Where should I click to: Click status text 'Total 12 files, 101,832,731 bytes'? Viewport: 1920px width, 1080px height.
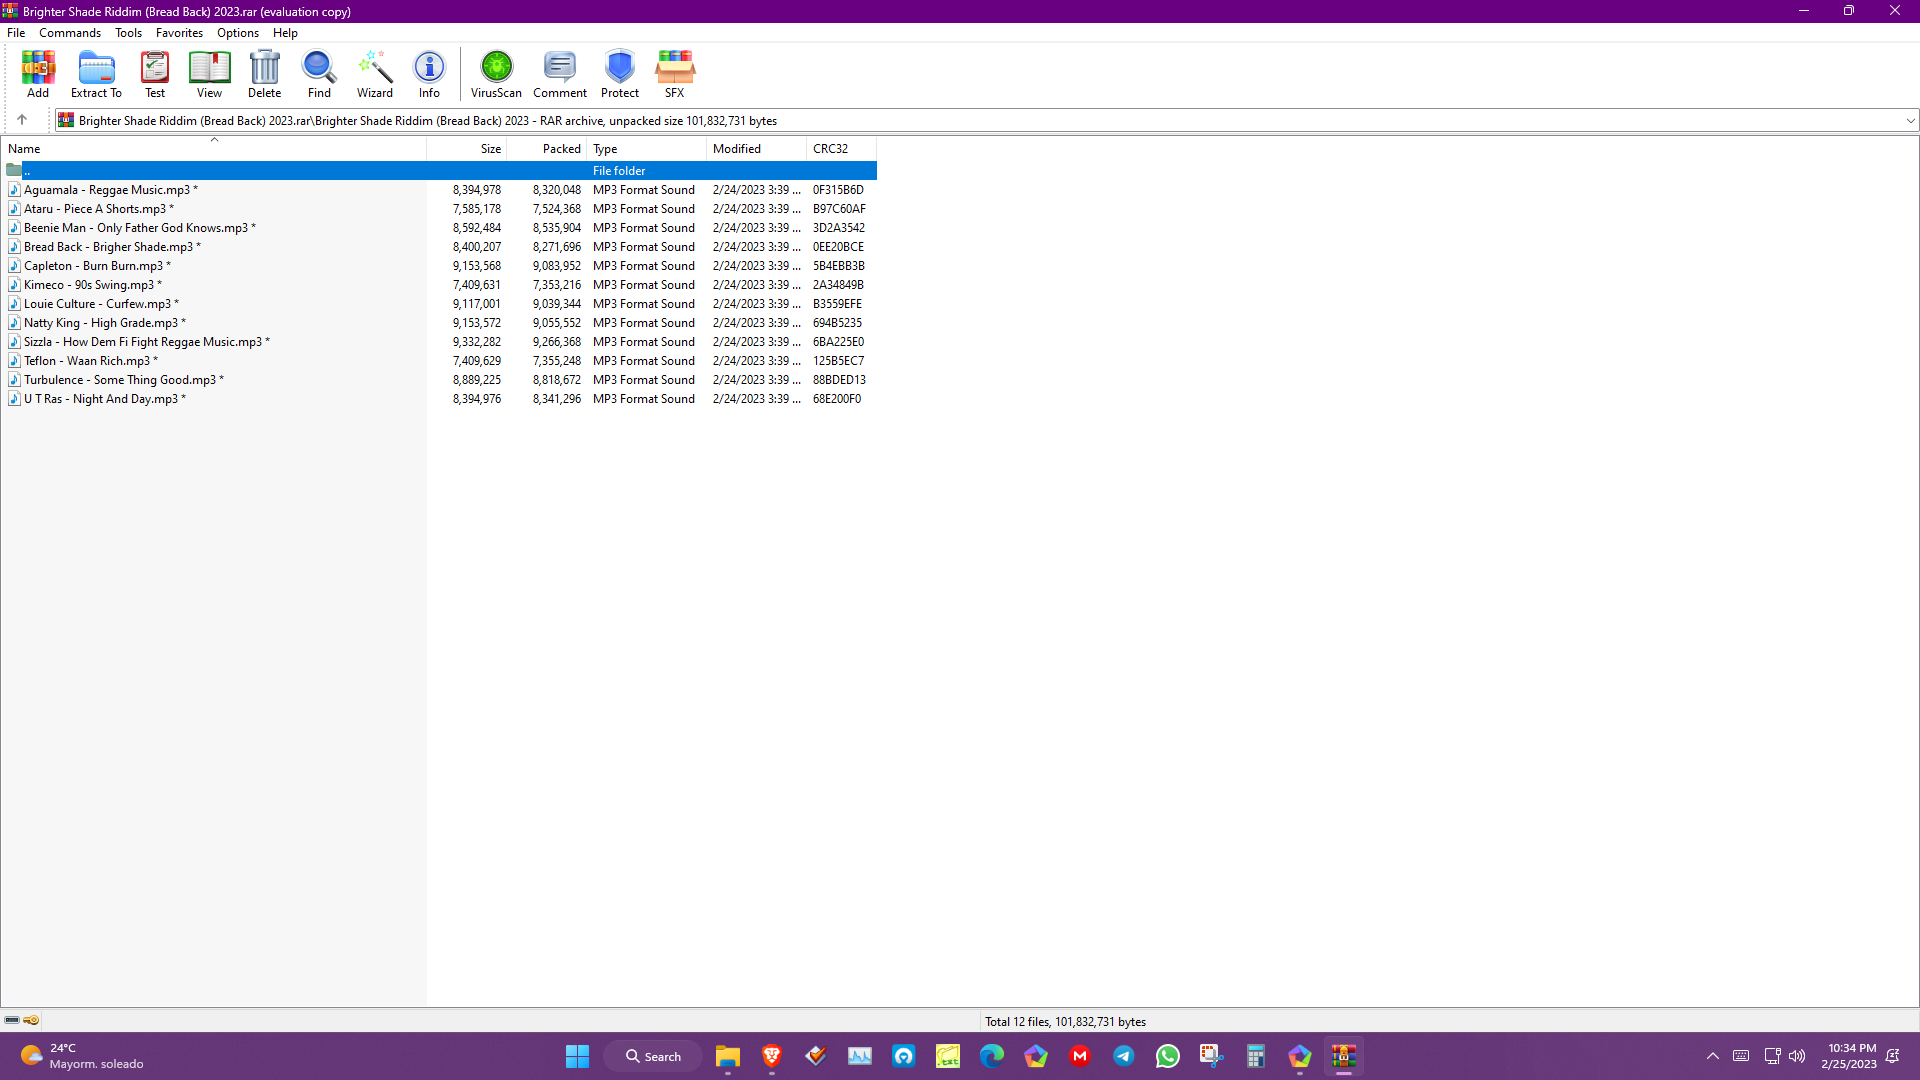pos(1065,1022)
